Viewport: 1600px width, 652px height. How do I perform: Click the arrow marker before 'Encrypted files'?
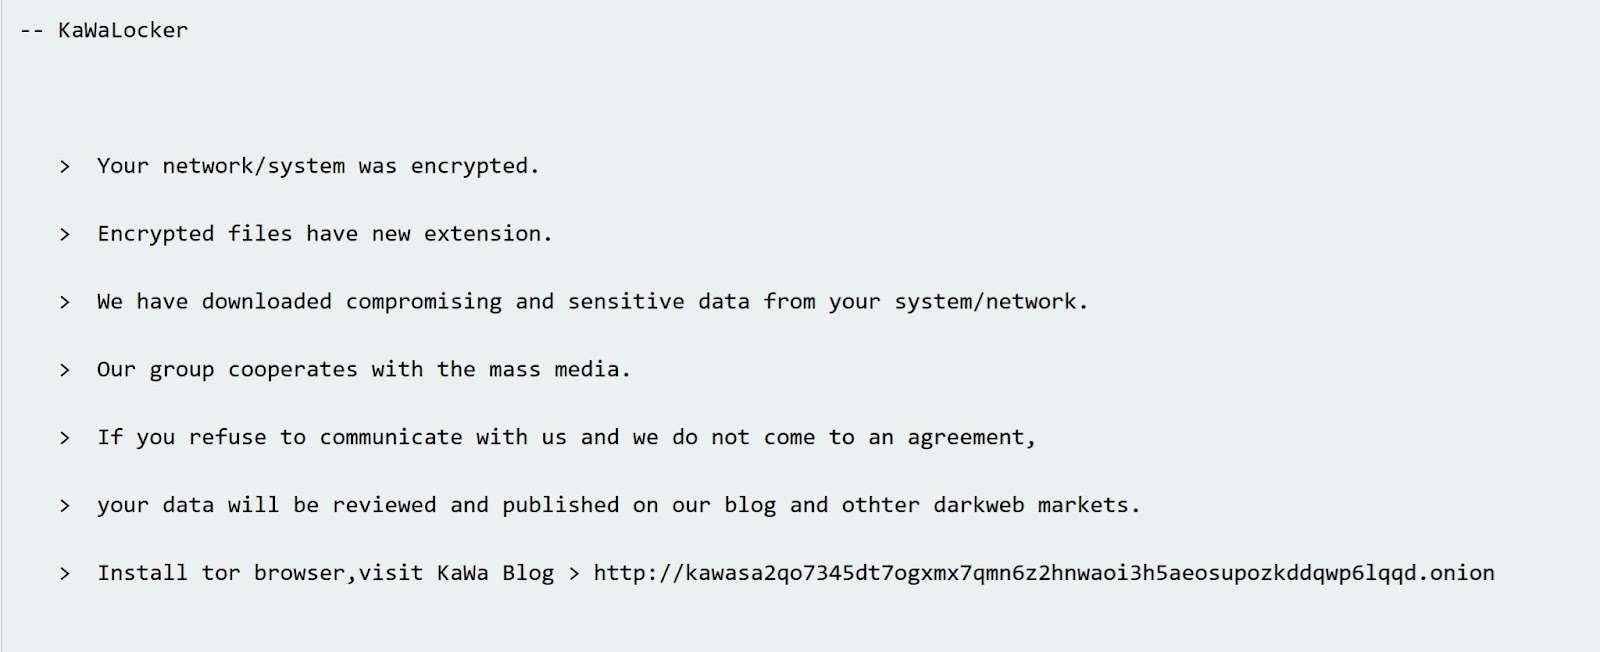[65, 235]
